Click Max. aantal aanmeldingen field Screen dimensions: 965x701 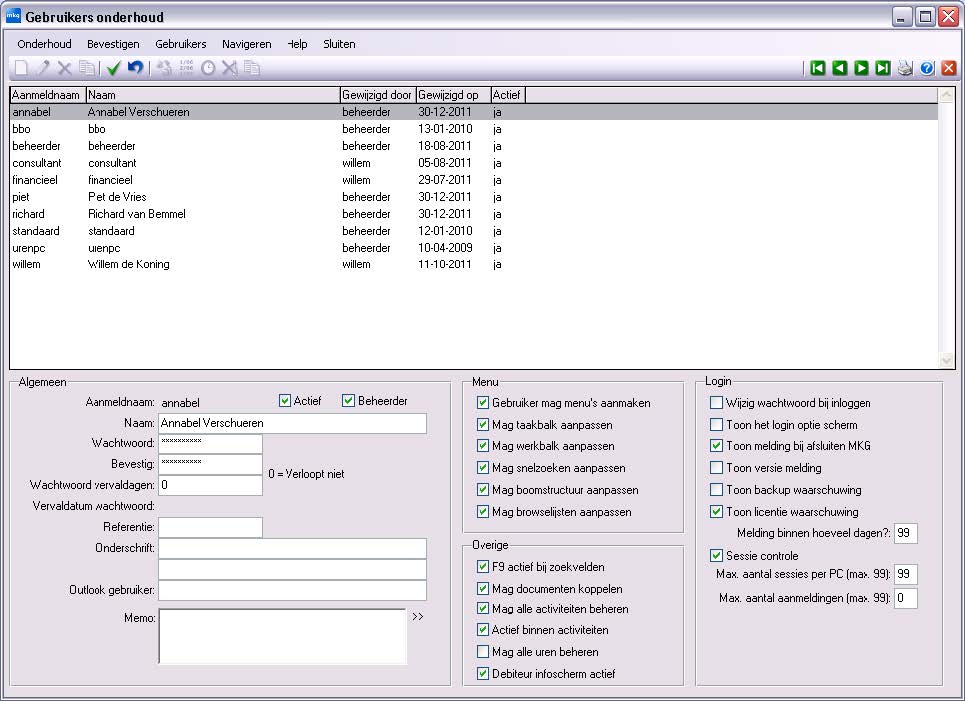pos(905,598)
